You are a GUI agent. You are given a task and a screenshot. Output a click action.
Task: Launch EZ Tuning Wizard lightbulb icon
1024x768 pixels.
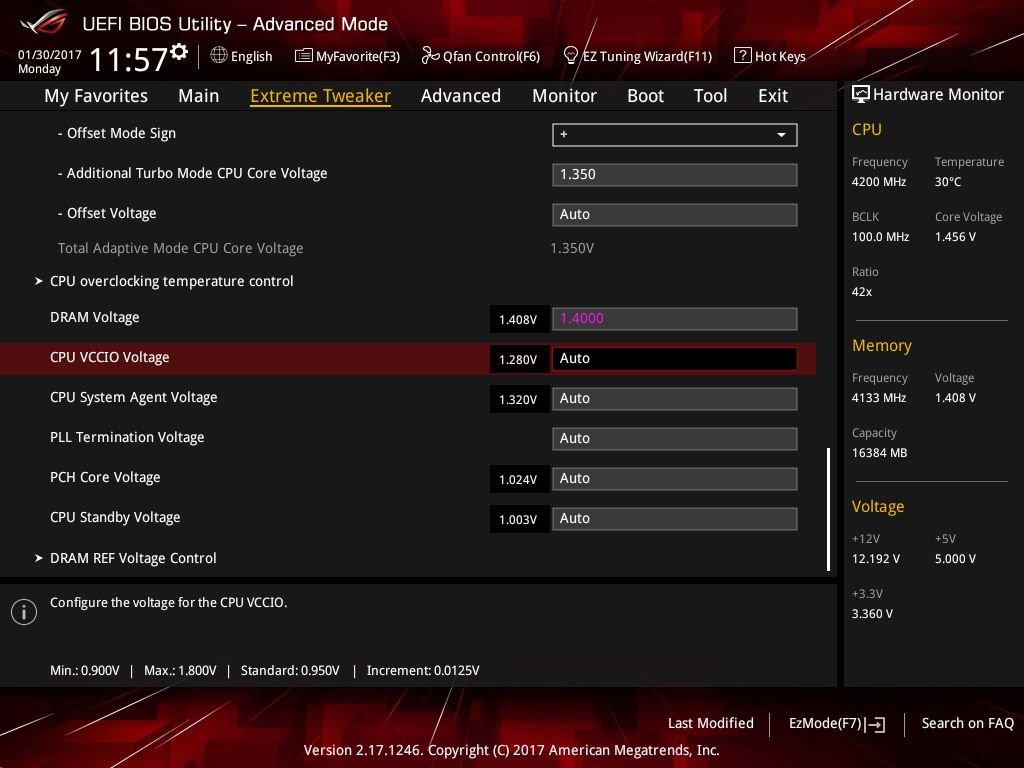570,56
